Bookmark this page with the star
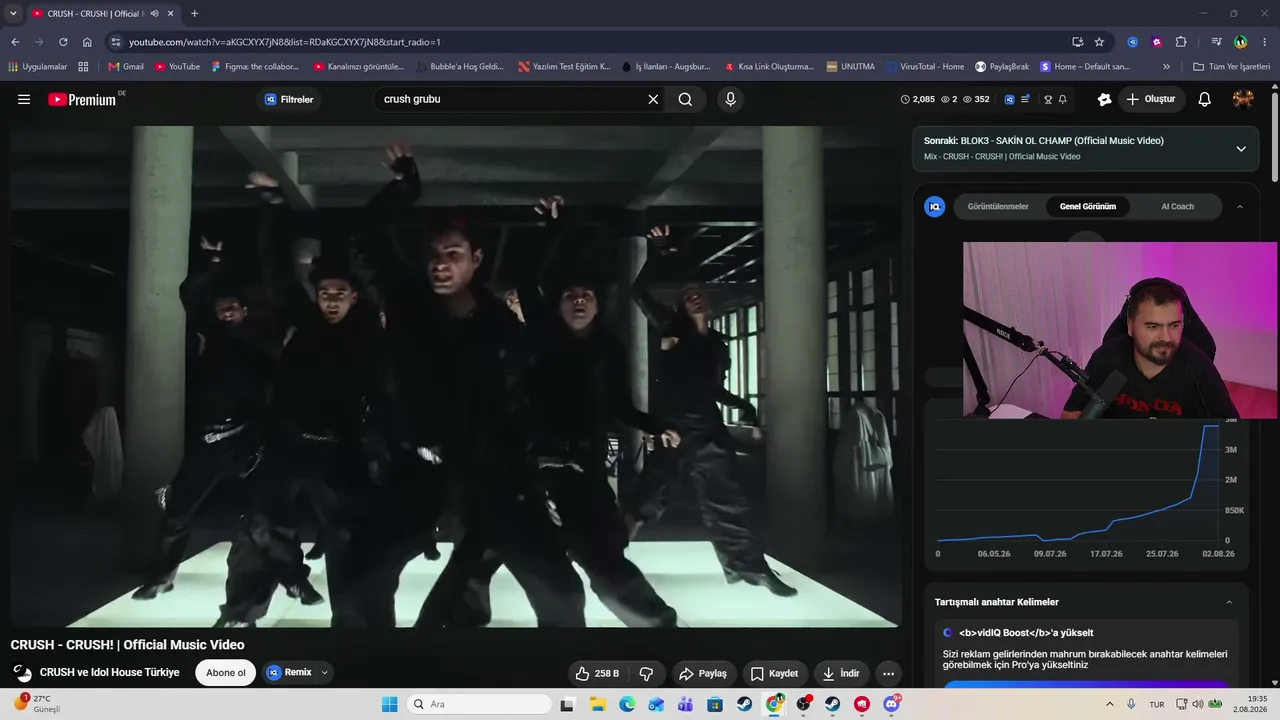 coord(1099,42)
